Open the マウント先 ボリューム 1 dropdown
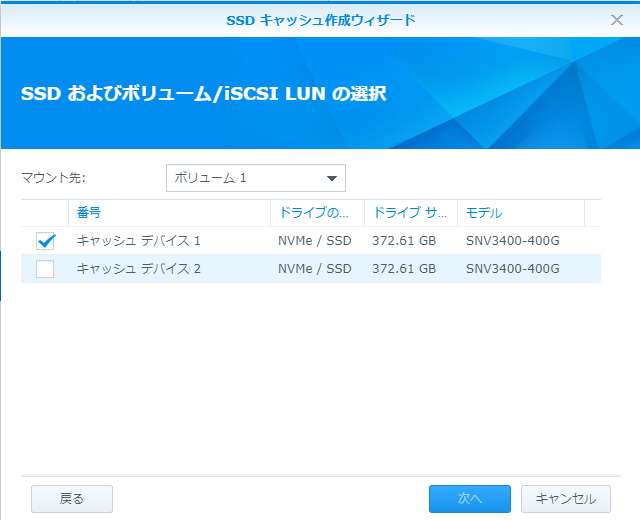 point(256,178)
